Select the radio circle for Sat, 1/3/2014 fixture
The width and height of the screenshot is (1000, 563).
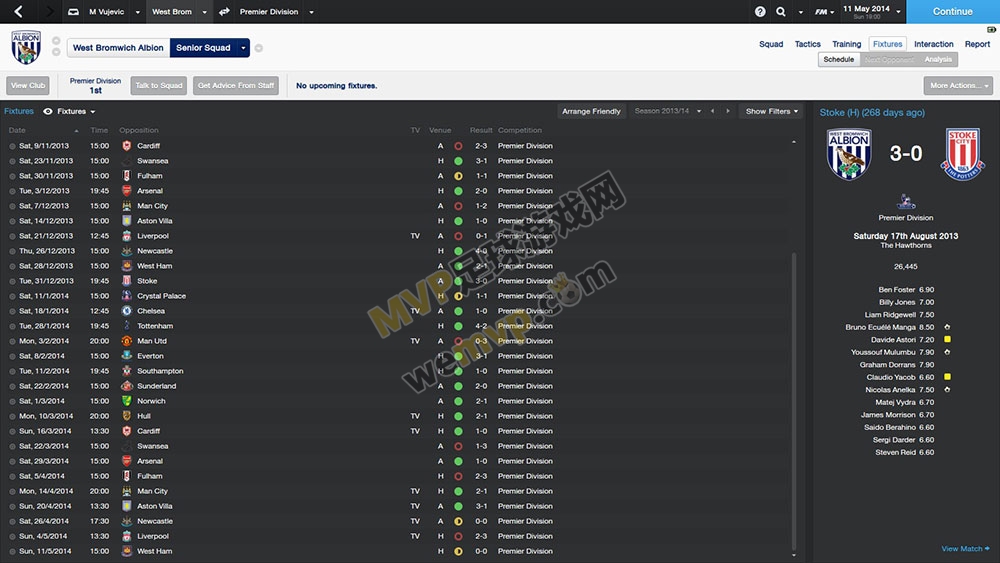coord(12,401)
